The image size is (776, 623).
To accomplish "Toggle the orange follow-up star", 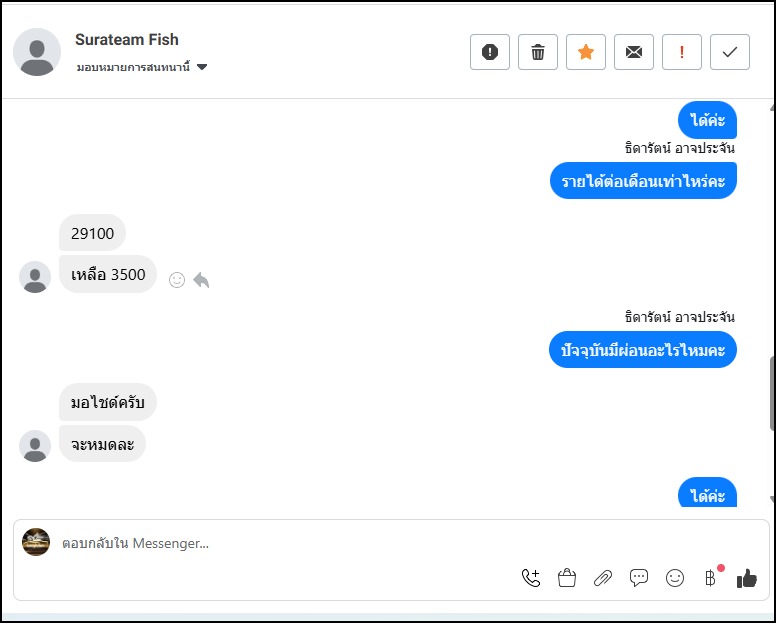I will 586,52.
